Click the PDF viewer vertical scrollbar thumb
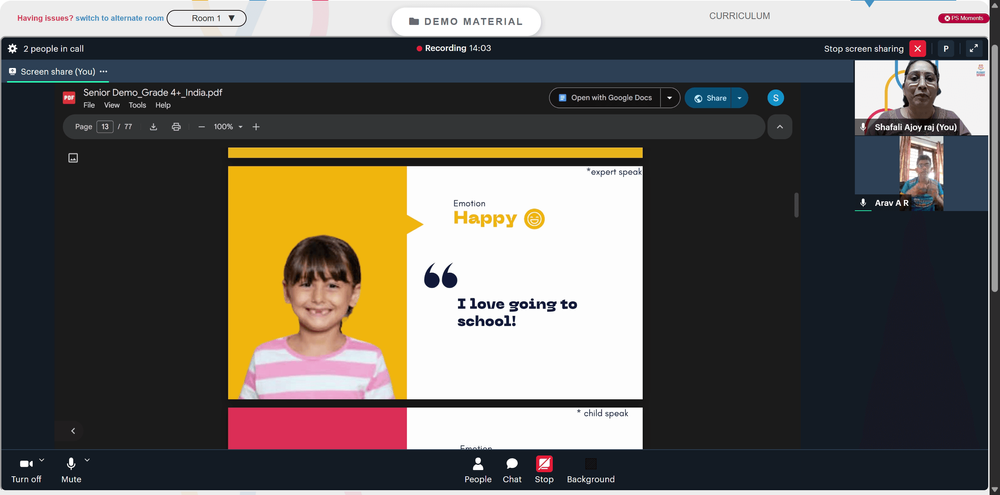The width and height of the screenshot is (1000, 495). pyautogui.click(x=796, y=205)
